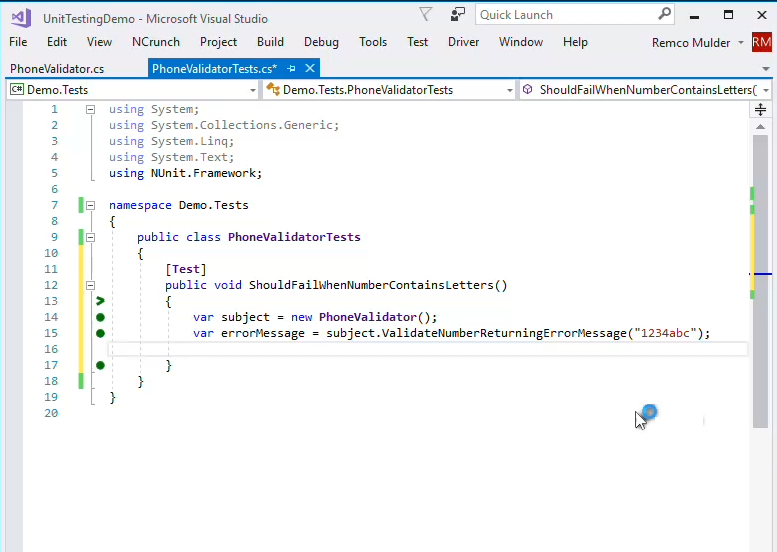The height and width of the screenshot is (552, 777).
Task: Pin the PhoneValidatorTests.cs tab
Action: 291,68
